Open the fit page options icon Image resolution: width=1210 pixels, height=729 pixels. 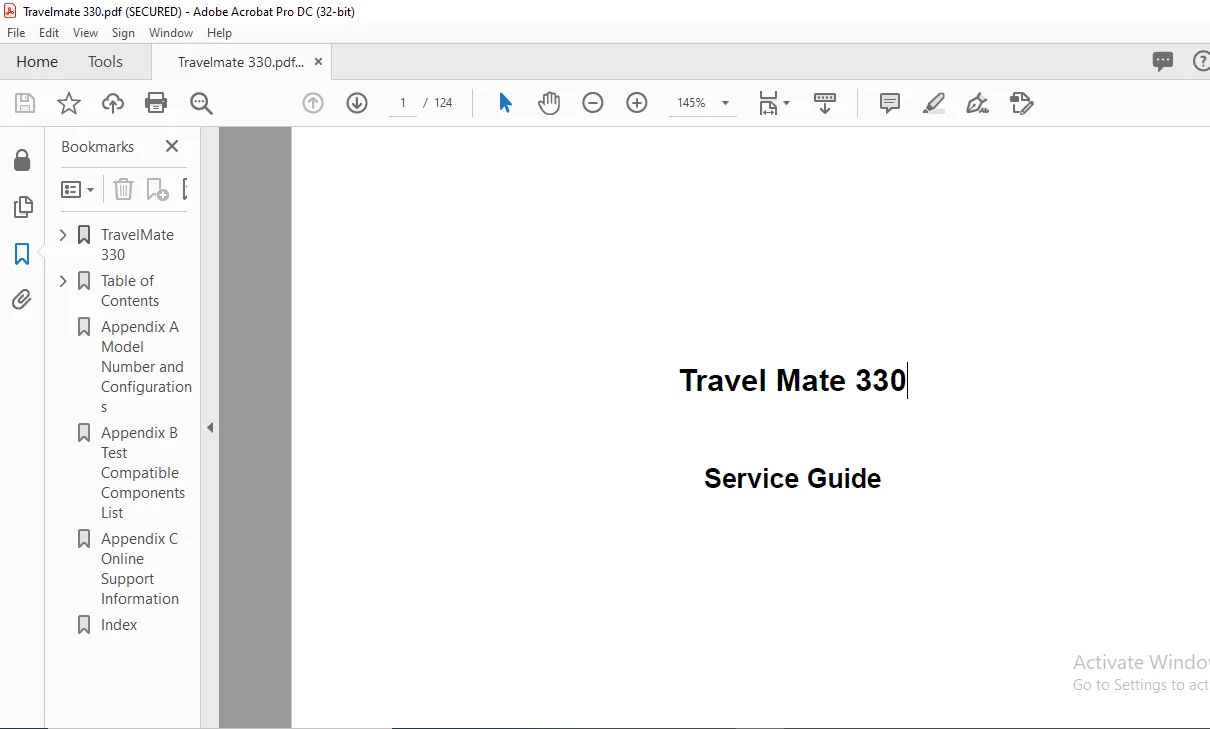(773, 103)
